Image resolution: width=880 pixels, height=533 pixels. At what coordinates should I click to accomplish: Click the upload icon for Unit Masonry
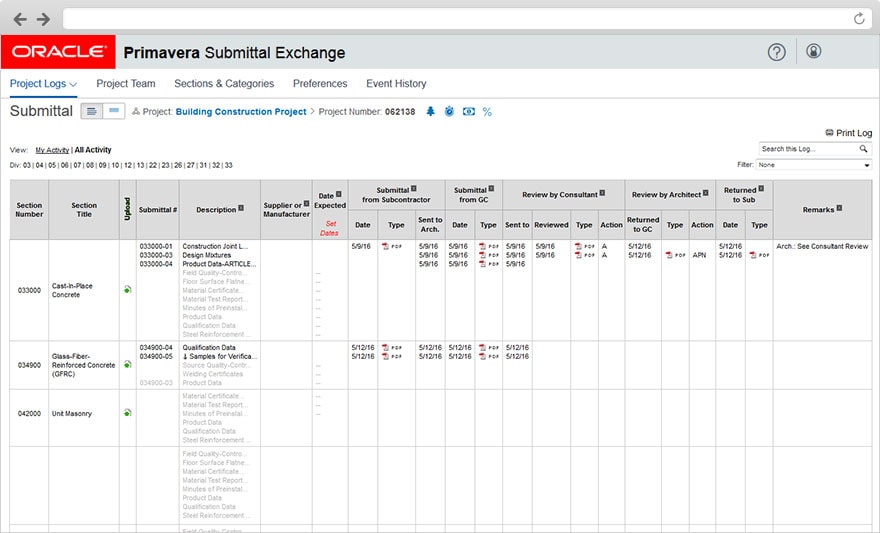click(127, 413)
